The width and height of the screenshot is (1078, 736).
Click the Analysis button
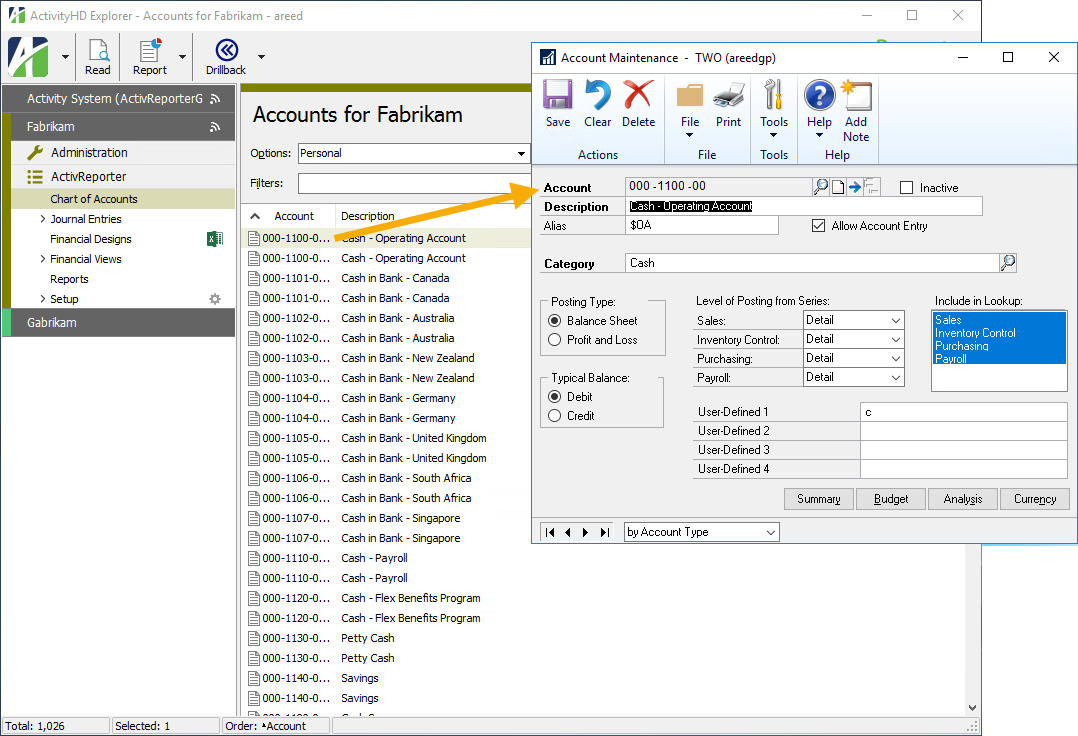(963, 499)
